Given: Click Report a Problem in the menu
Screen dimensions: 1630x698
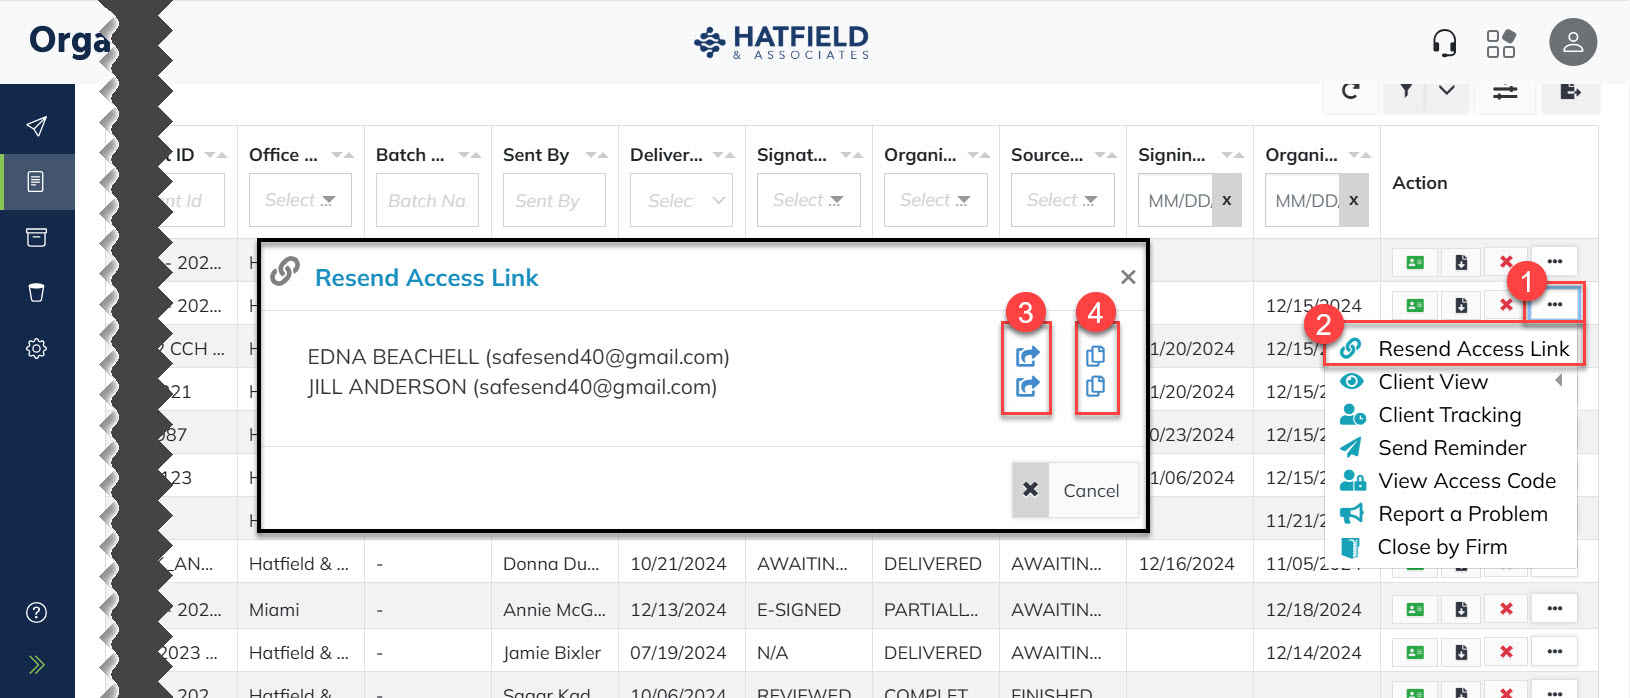Looking at the screenshot, I should (1462, 514).
